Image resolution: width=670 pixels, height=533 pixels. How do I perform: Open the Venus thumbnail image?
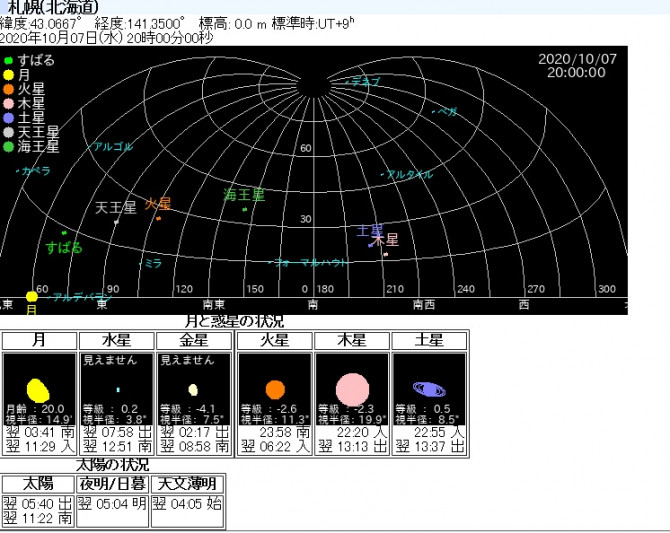point(194,389)
